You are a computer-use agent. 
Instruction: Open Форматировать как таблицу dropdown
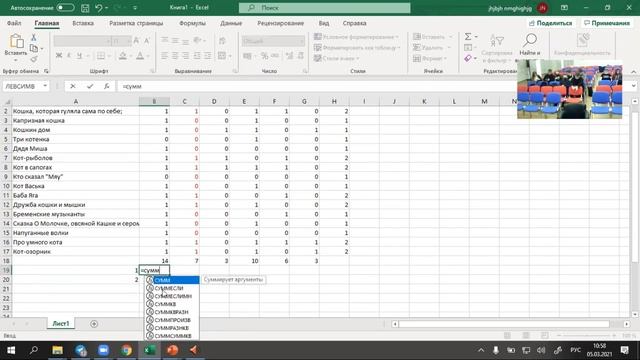pyautogui.click(x=357, y=48)
